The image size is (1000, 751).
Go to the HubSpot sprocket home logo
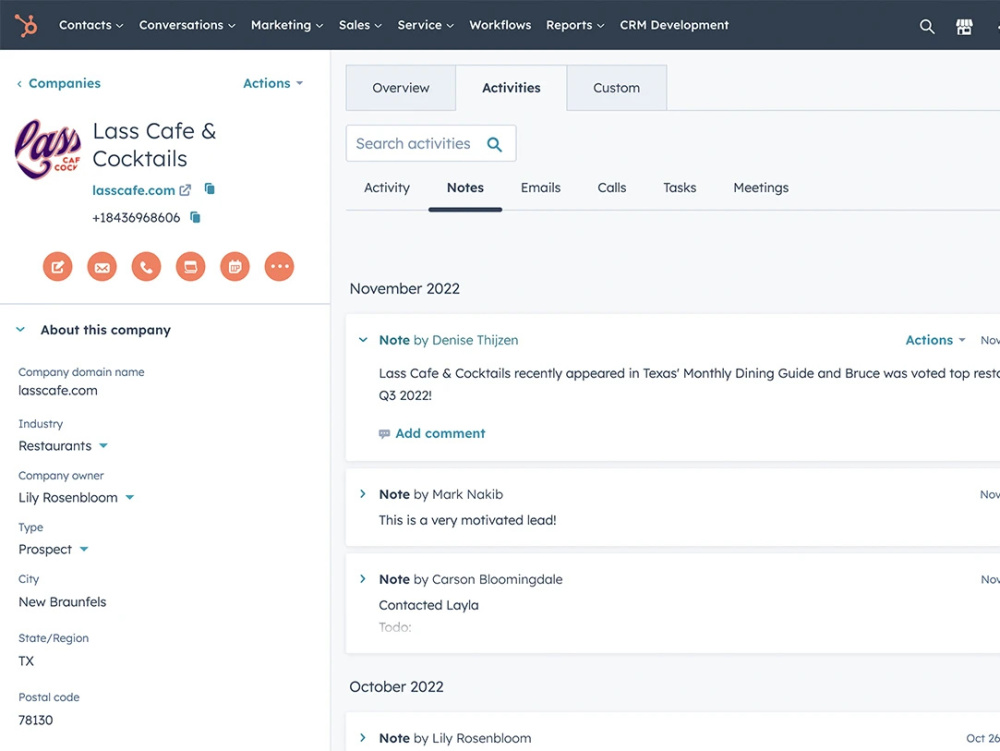tap(26, 26)
